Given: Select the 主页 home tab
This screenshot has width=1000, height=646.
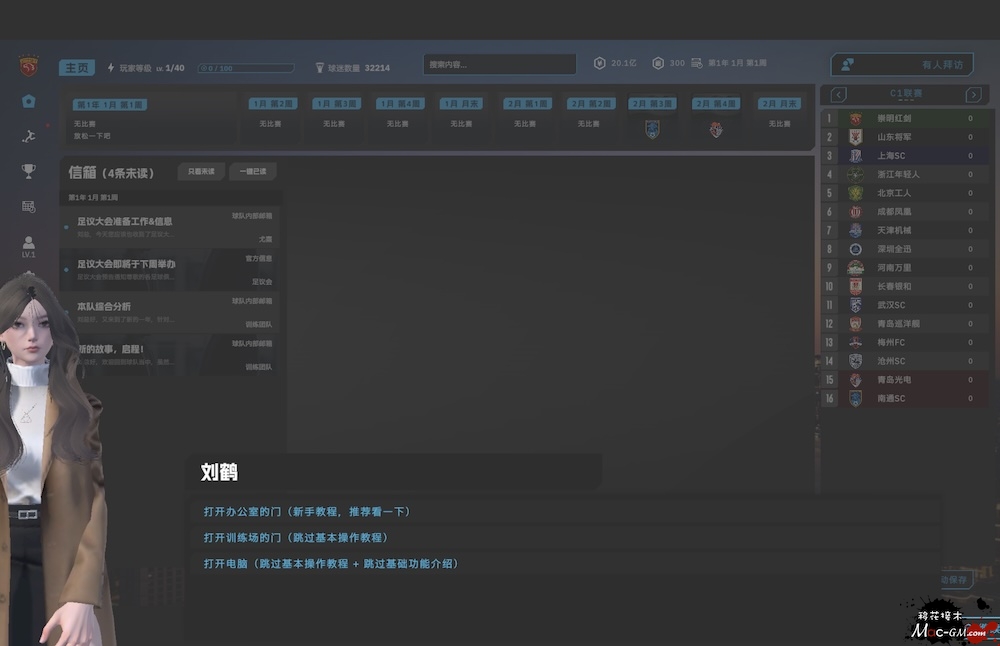Looking at the screenshot, I should (x=77, y=68).
